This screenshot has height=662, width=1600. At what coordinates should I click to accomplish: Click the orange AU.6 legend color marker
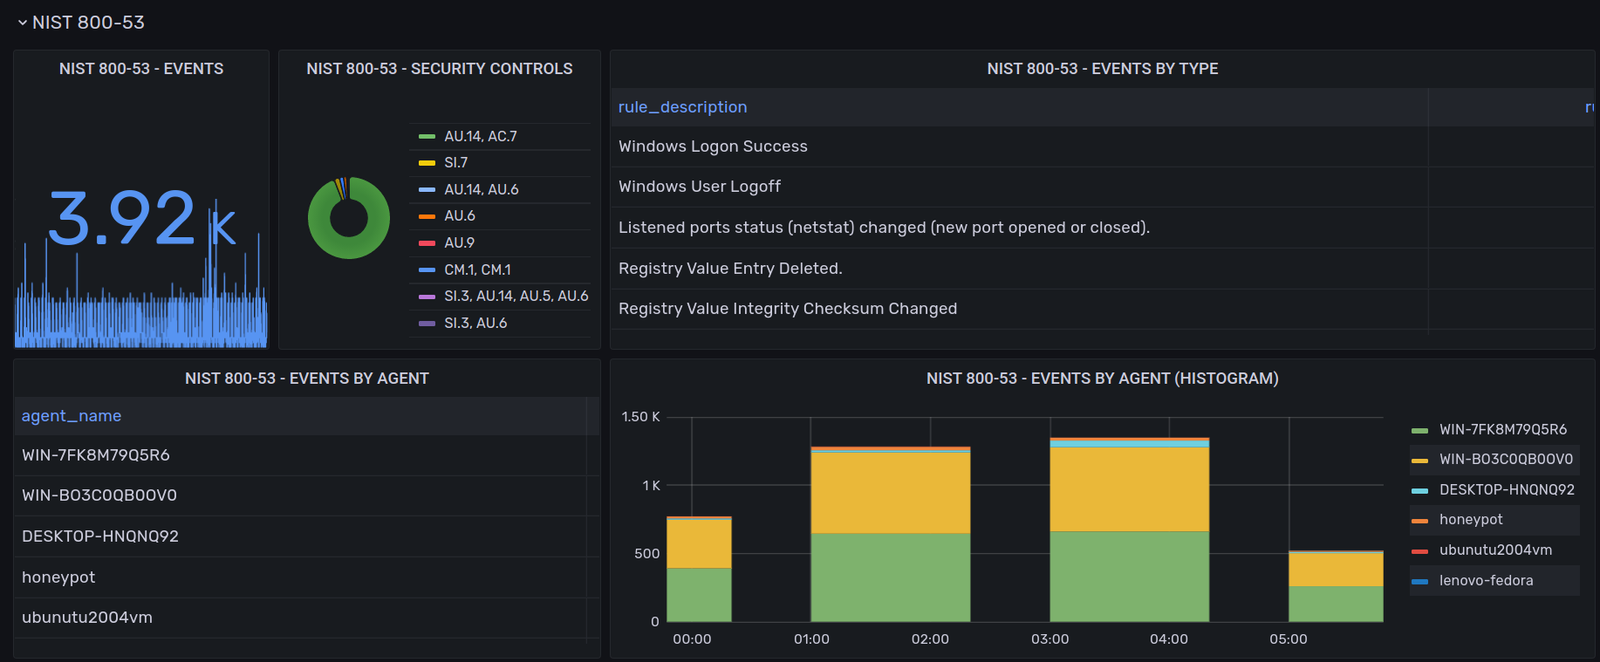(427, 216)
